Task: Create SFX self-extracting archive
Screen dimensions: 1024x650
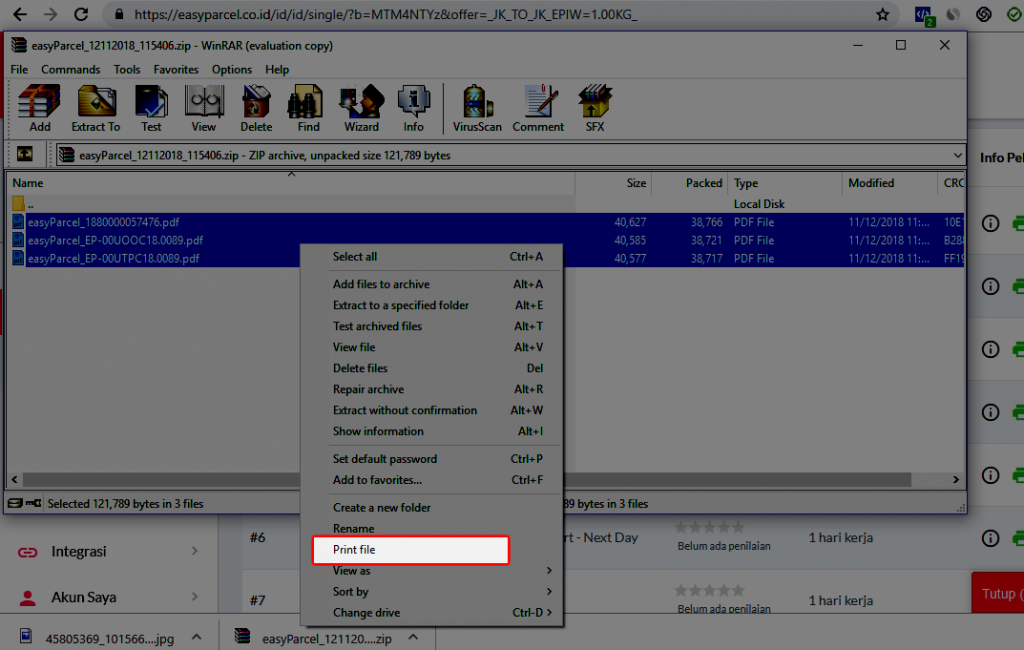Action: click(x=595, y=108)
